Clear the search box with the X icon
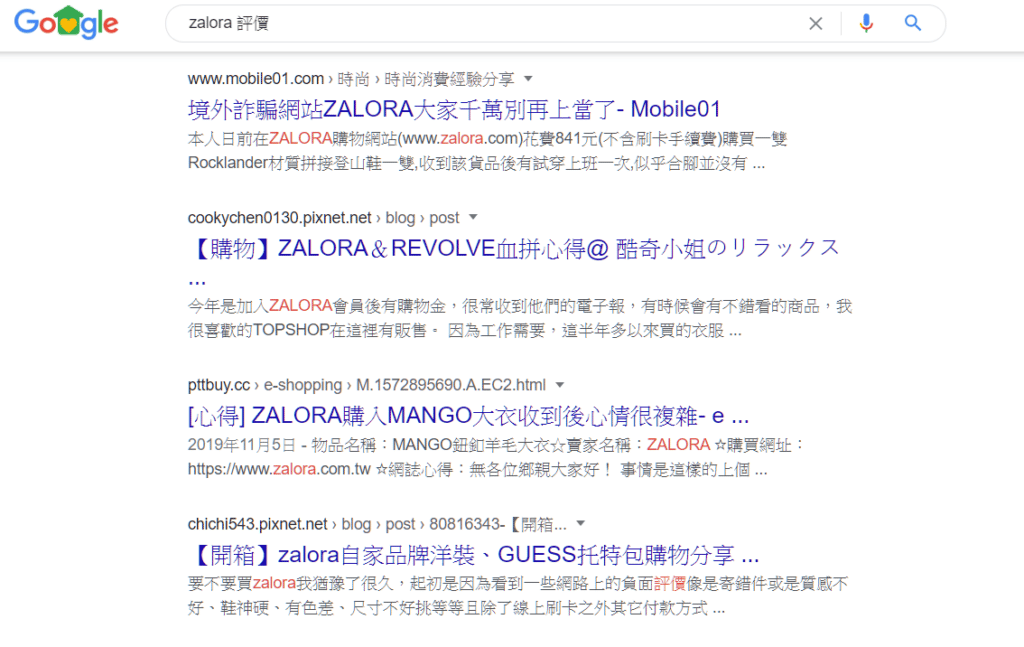The height and width of the screenshot is (647, 1024). pyautogui.click(x=816, y=23)
